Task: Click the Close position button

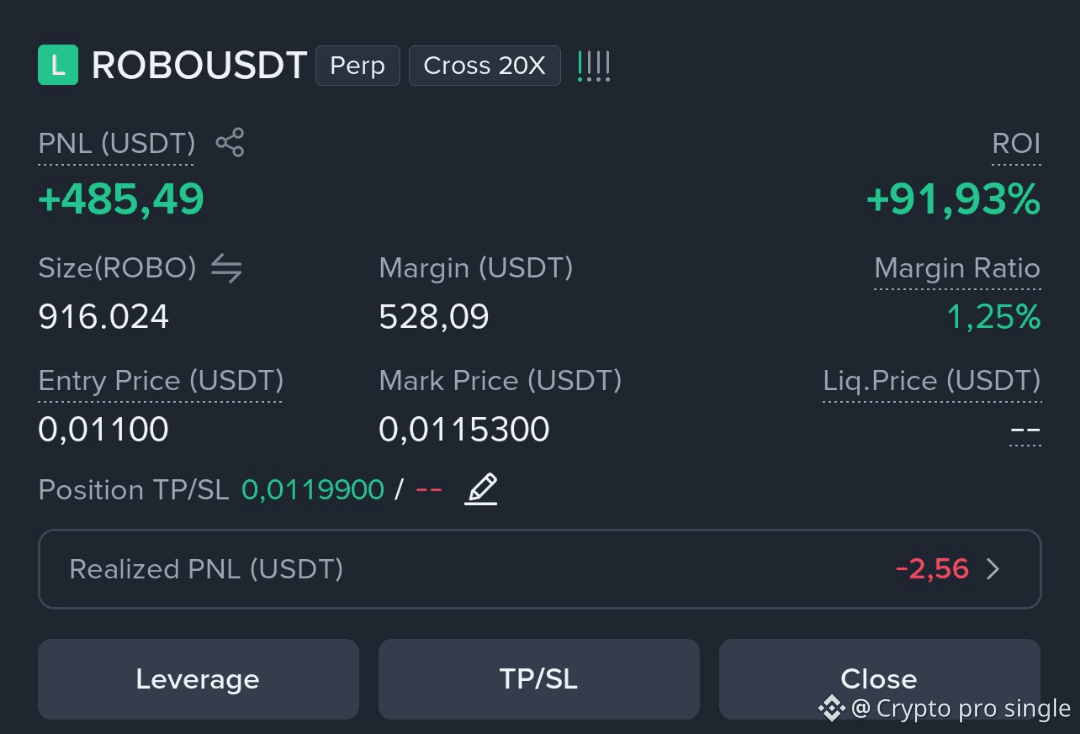Action: point(880,679)
